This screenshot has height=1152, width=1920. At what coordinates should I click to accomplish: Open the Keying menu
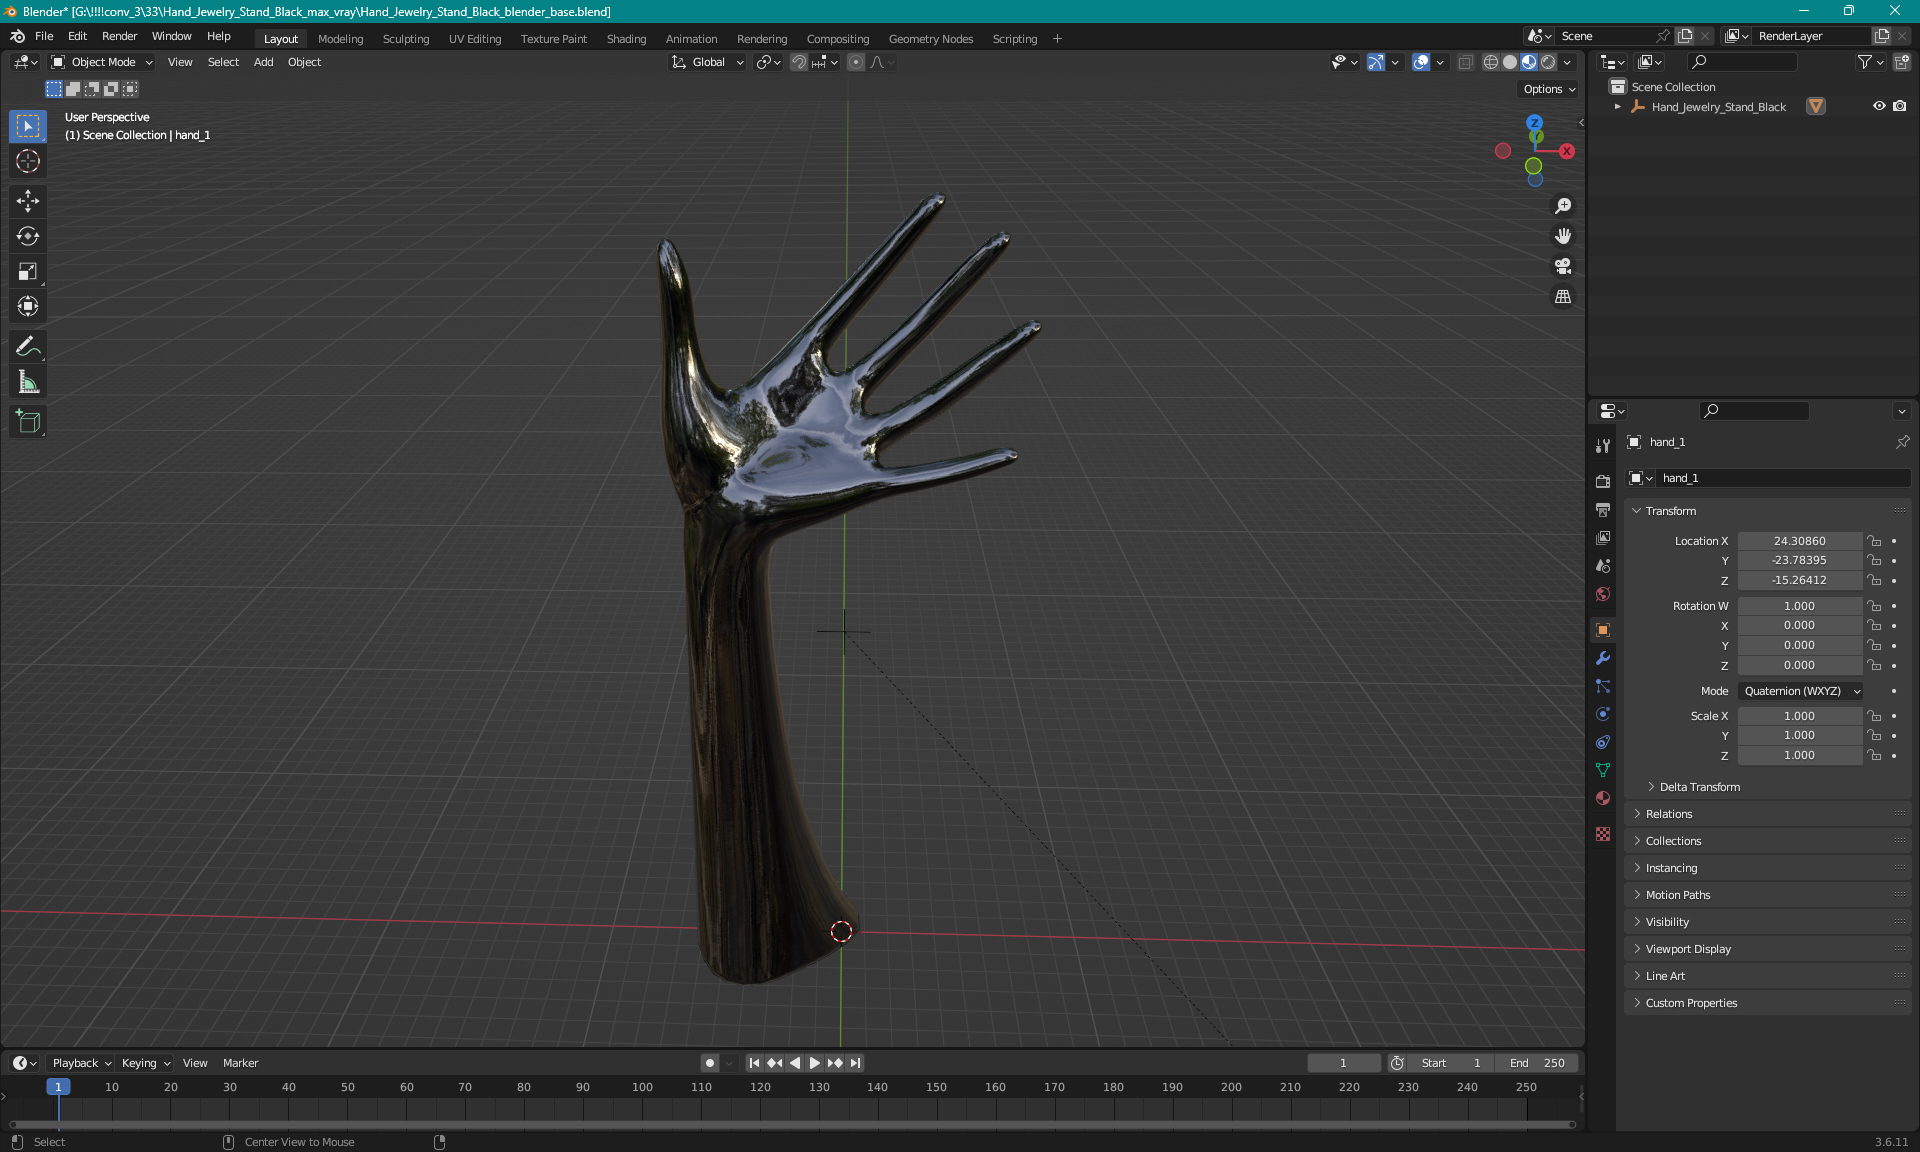146,1063
